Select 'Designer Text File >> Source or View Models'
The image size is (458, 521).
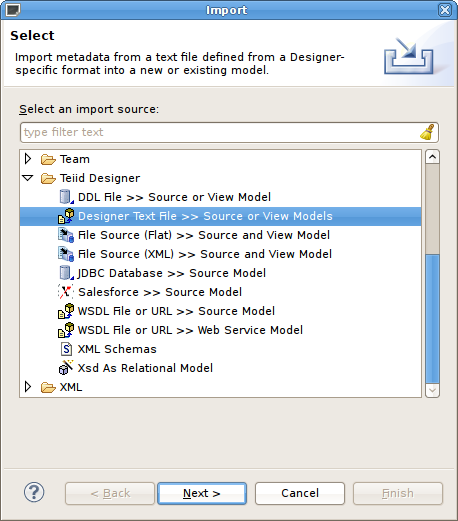pos(205,216)
